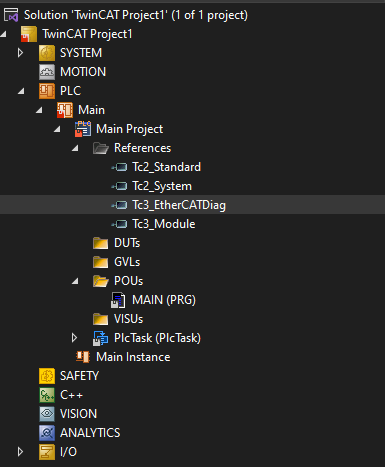Click the GVLs folder icon

tap(101, 262)
